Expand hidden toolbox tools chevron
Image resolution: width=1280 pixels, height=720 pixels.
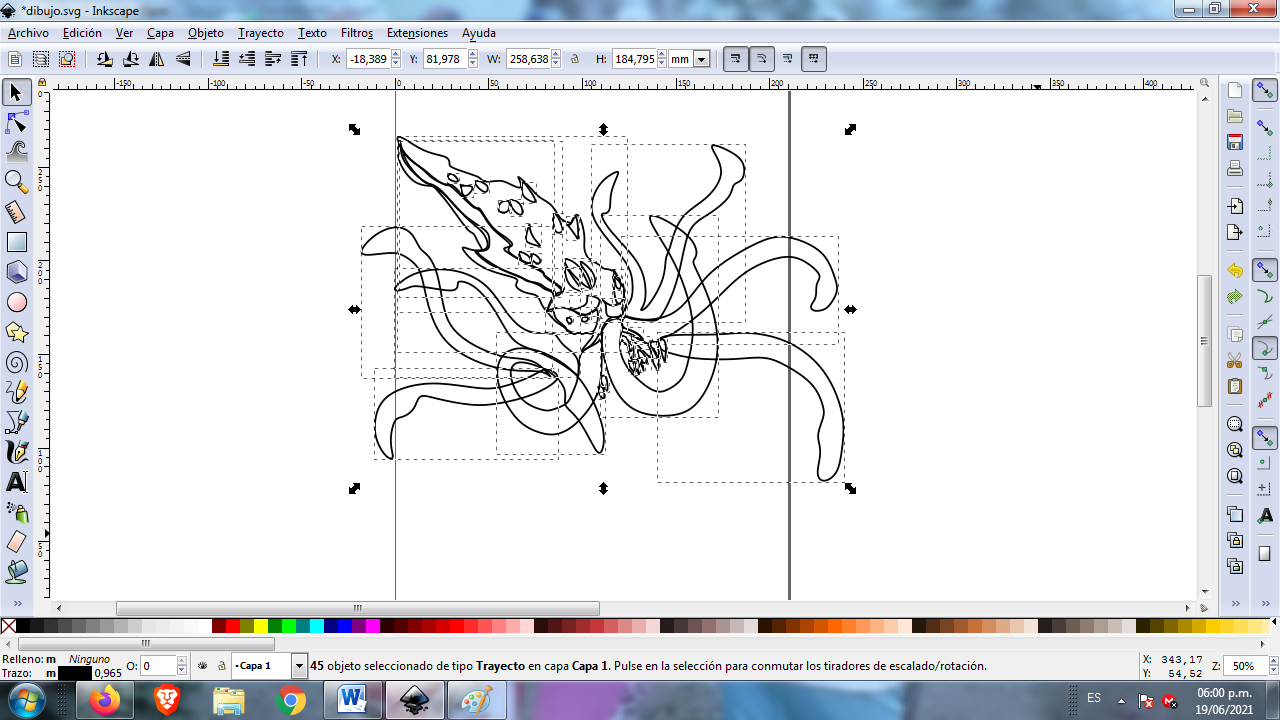pos(16,605)
